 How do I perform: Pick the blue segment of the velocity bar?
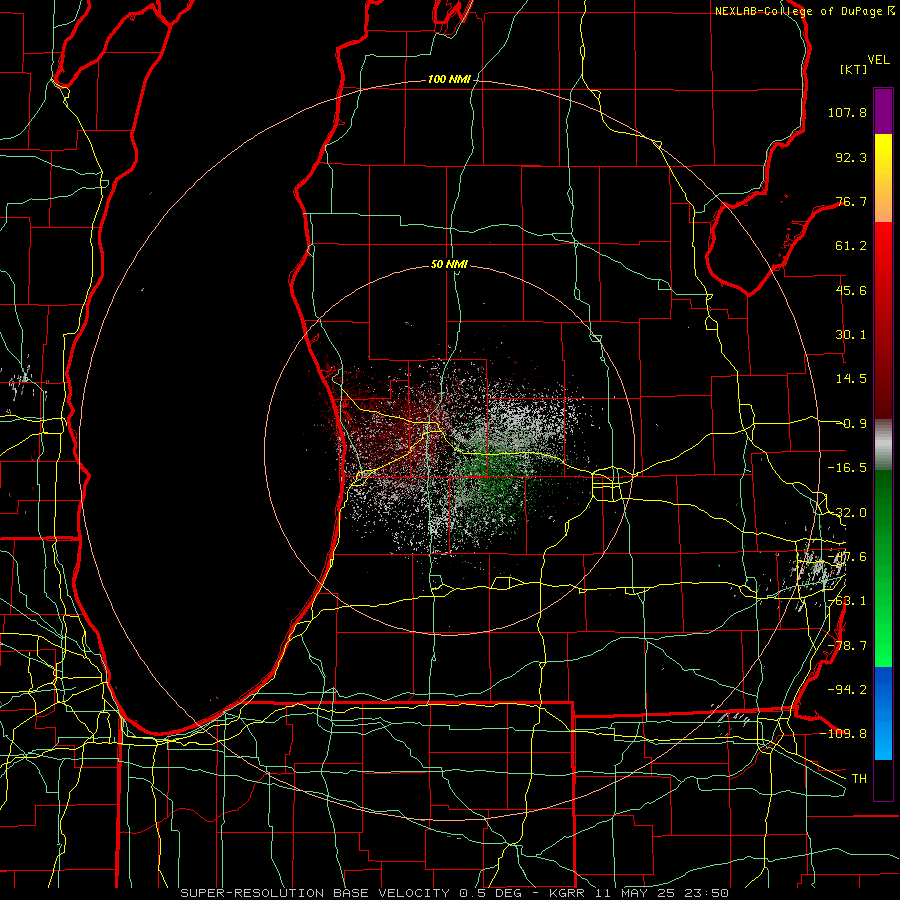pos(883,713)
